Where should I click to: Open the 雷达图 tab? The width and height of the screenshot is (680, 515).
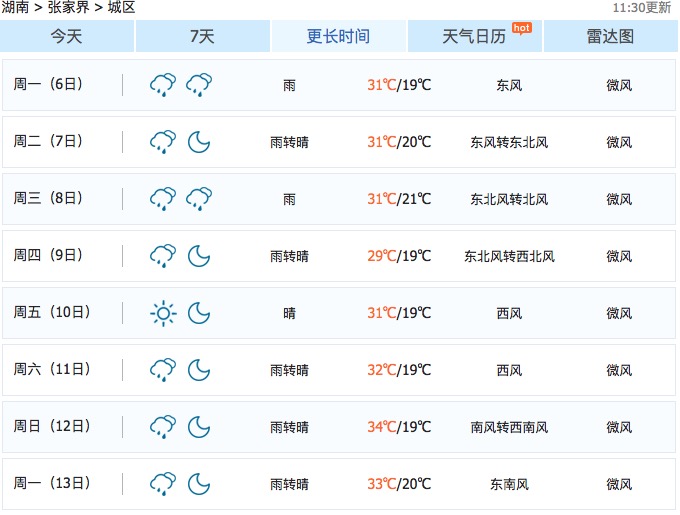click(610, 36)
